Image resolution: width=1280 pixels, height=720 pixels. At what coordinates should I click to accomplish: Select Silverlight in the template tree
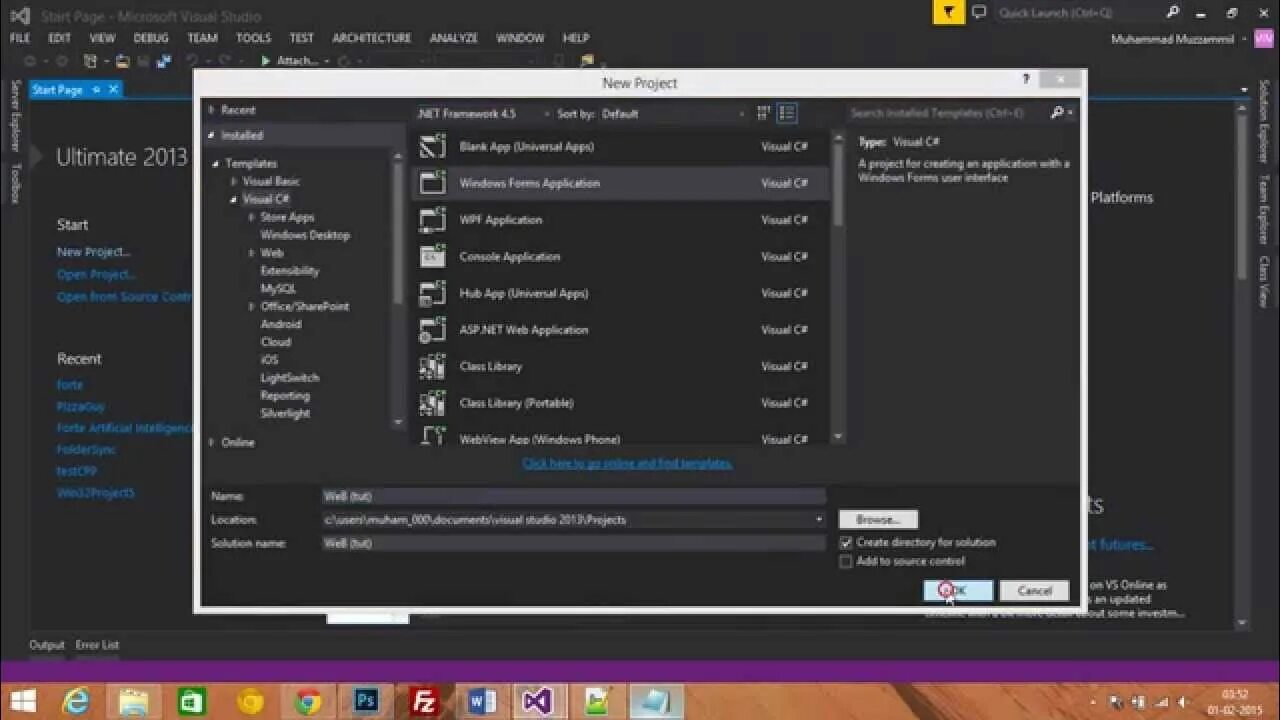click(x=285, y=413)
